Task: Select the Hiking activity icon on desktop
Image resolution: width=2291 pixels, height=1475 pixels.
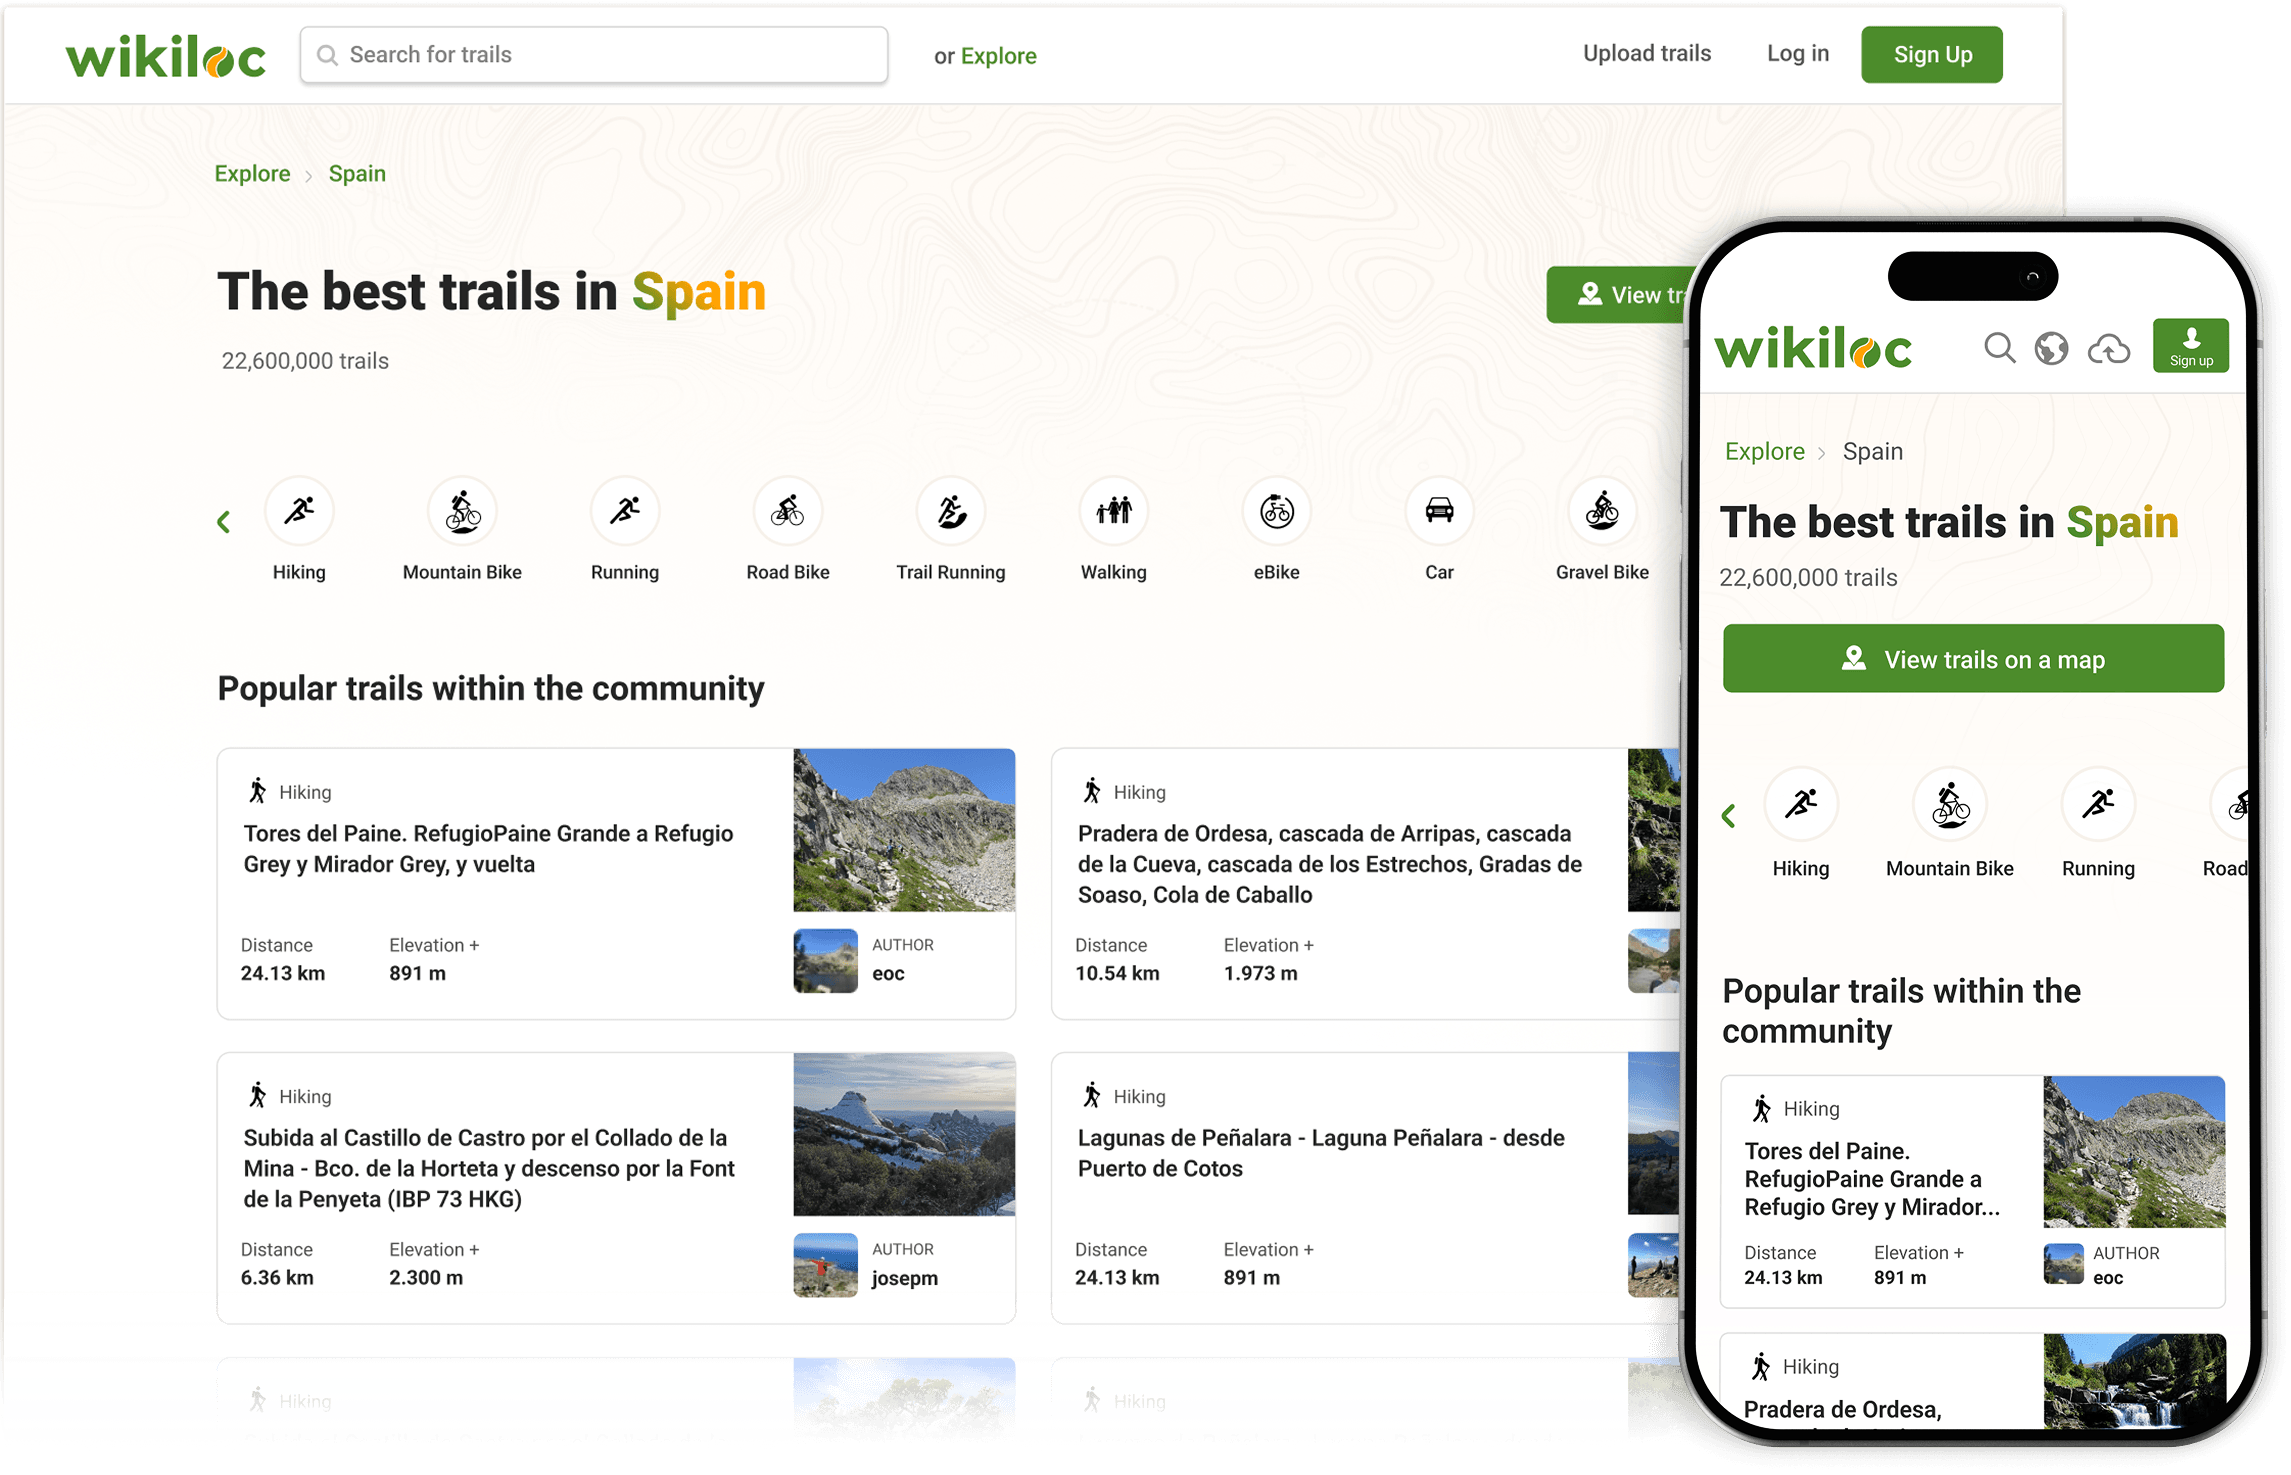Action: [x=299, y=511]
